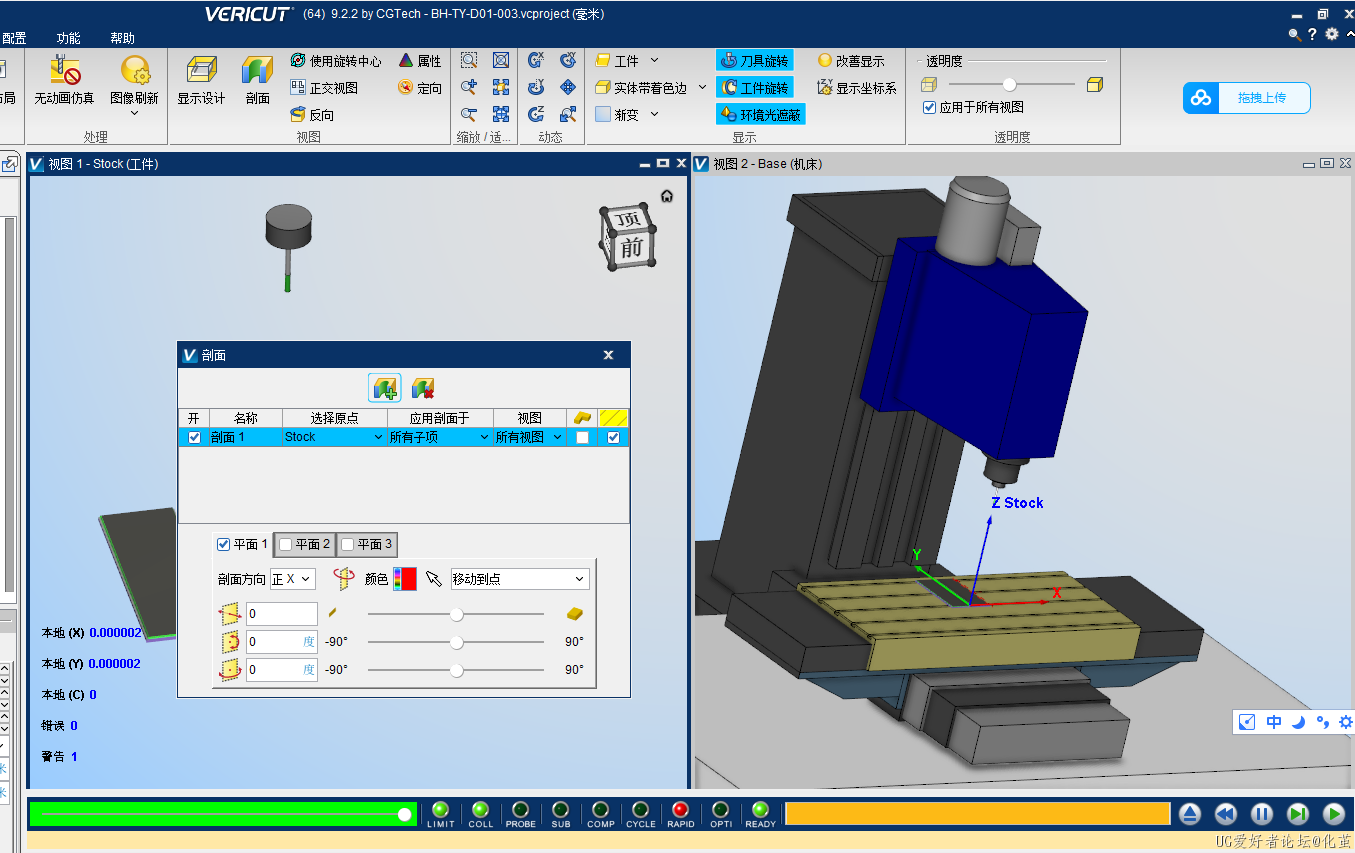Image resolution: width=1355 pixels, height=853 pixels.
Task: Open view 属性 attributes
Action: 420,61
